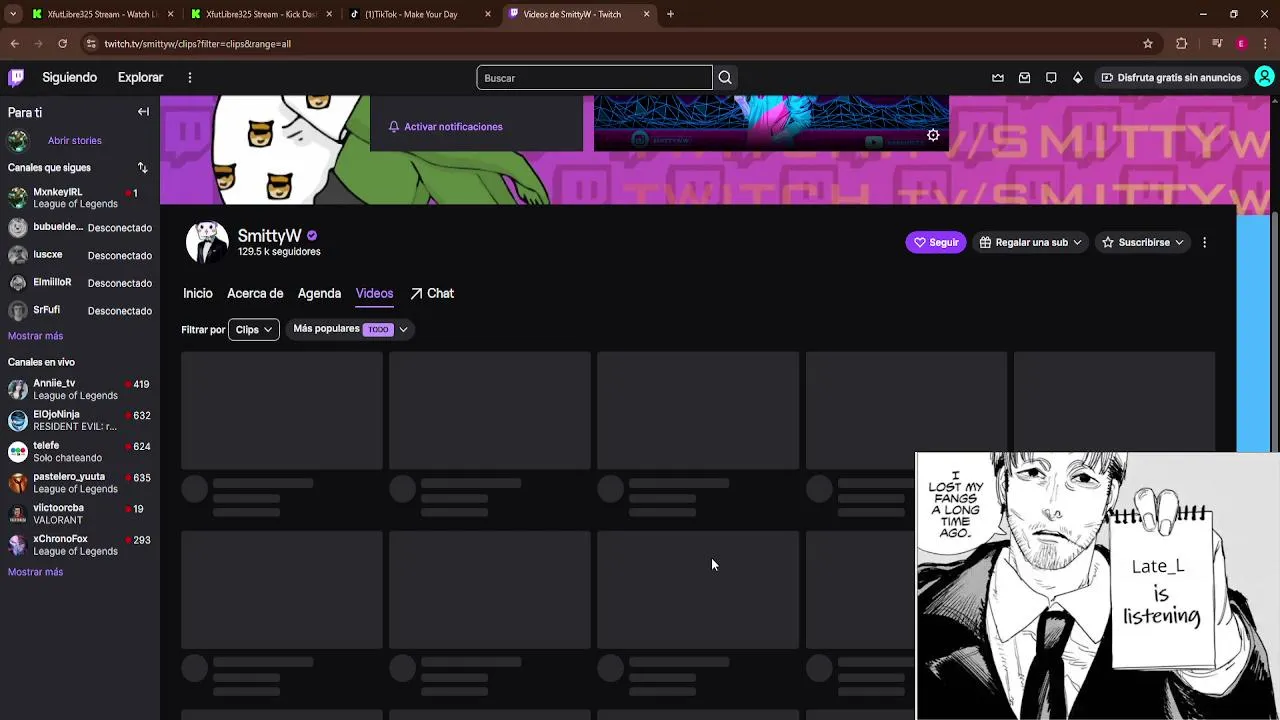Sort followed channels with arrows icon
Viewport: 1280px width, 720px height.
pos(142,168)
